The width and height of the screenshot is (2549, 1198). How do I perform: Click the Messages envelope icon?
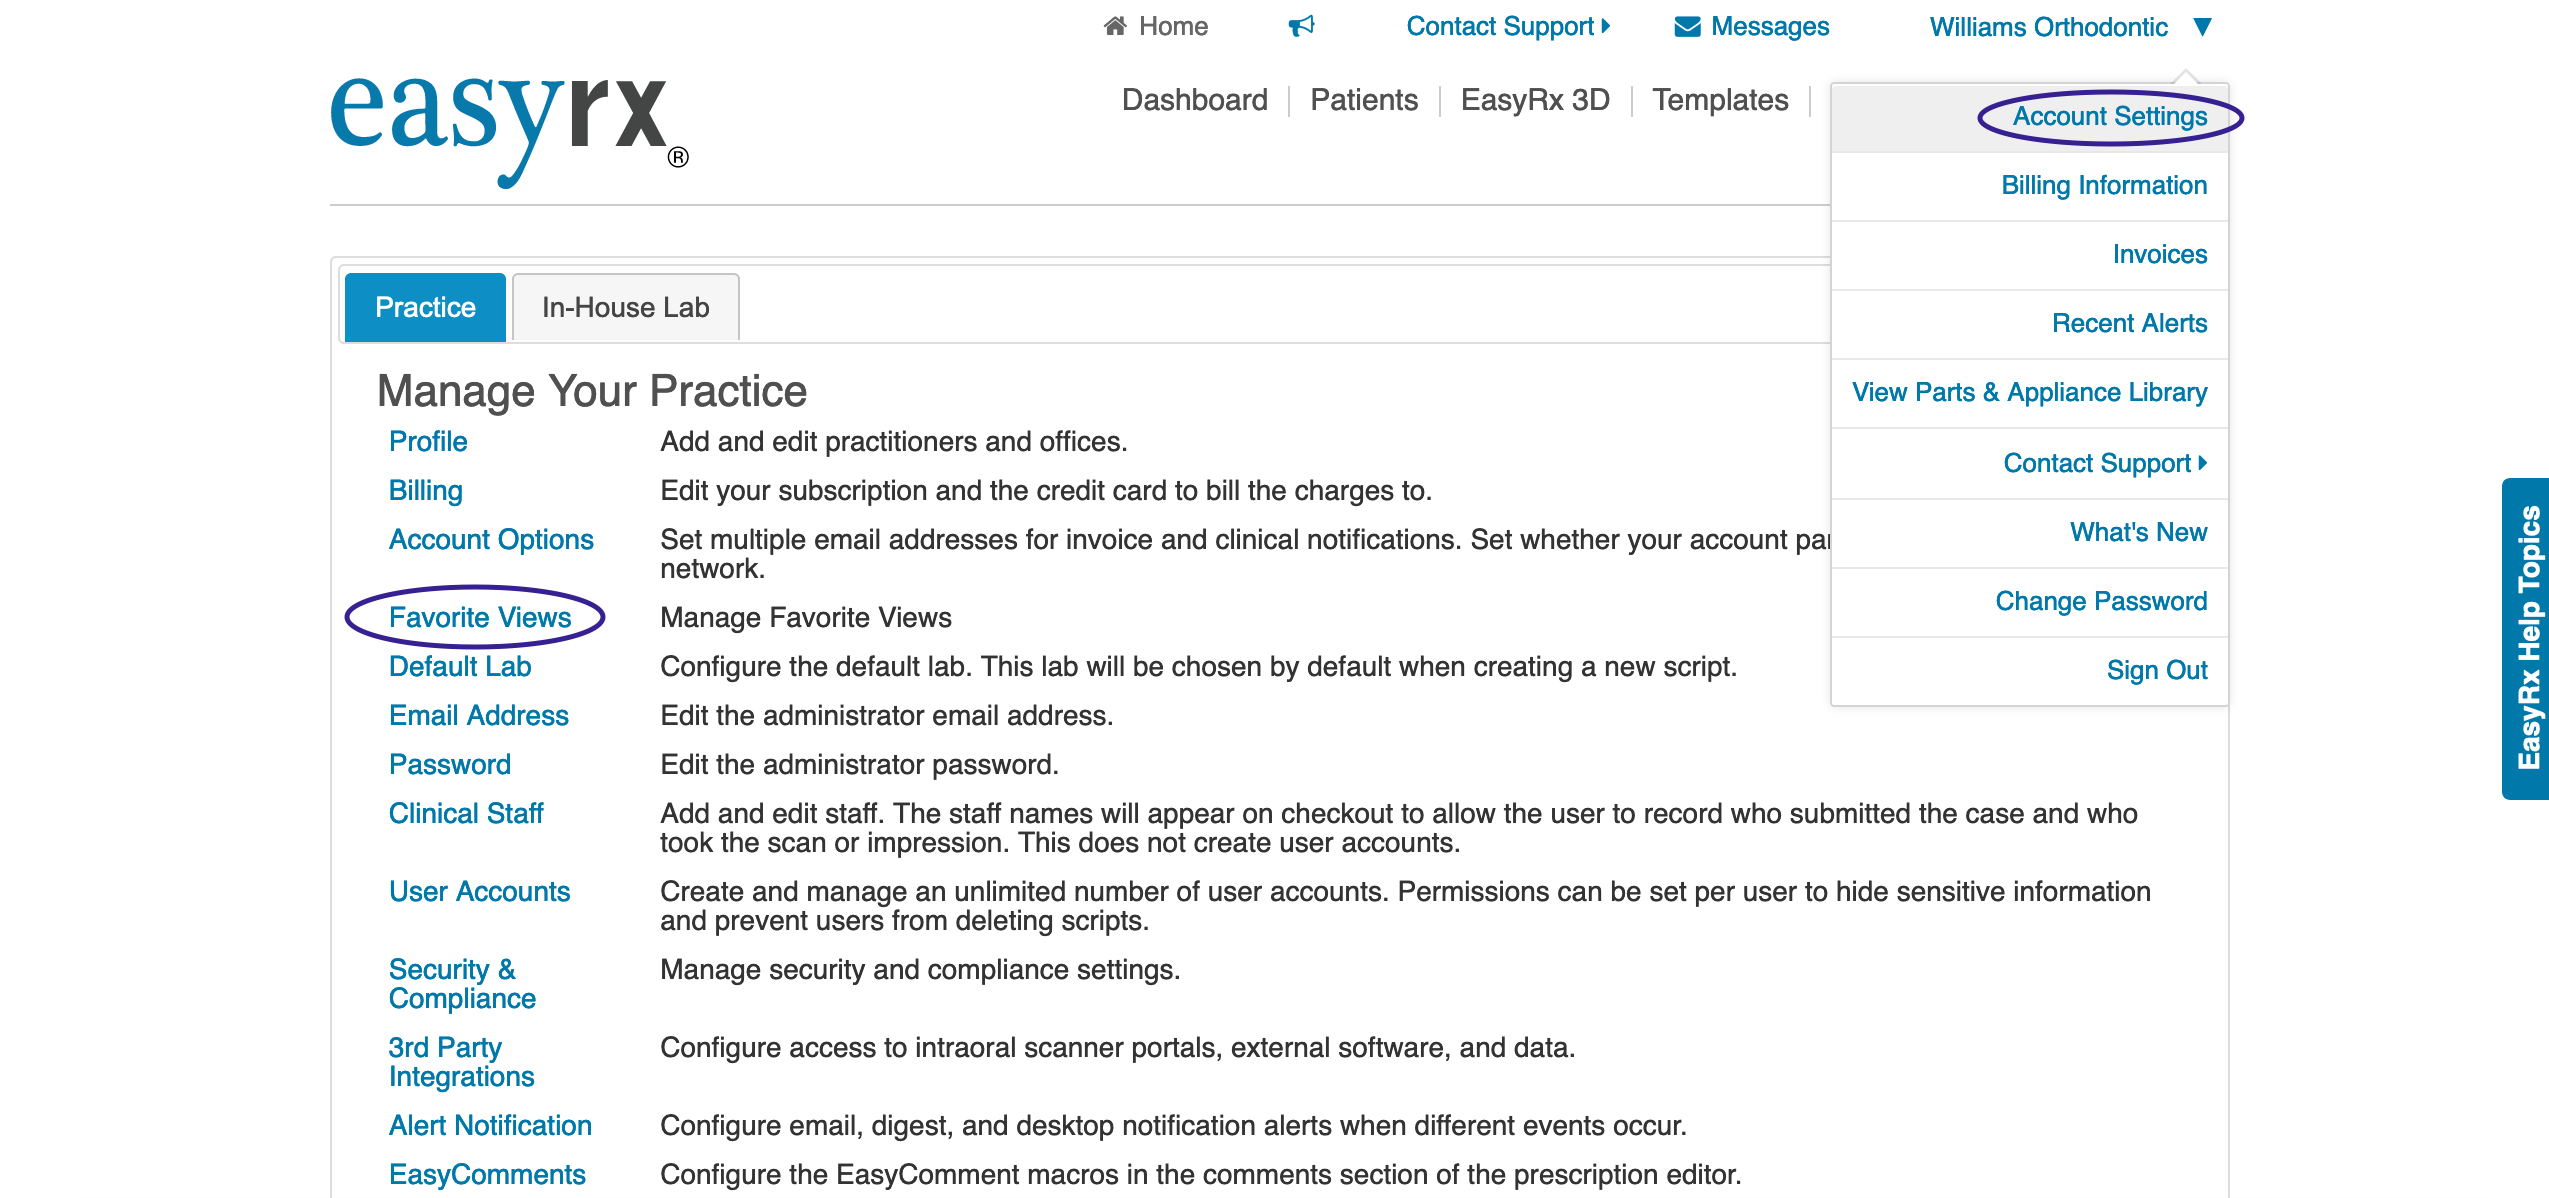click(1688, 27)
